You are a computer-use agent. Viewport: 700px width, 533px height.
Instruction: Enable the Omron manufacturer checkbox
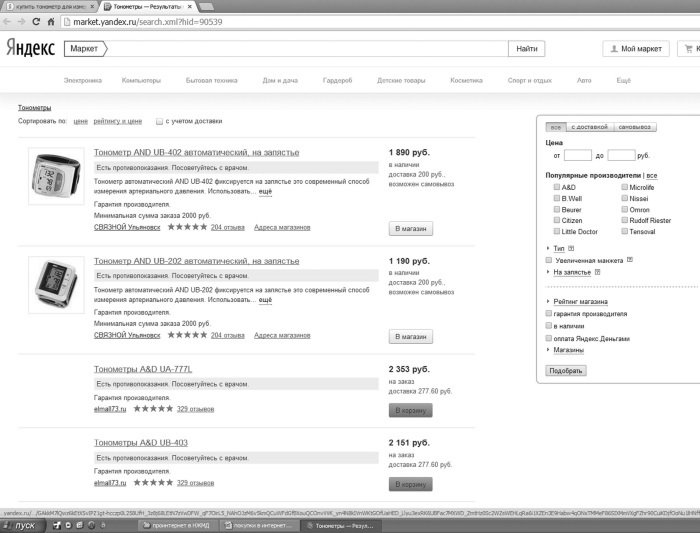(x=625, y=209)
